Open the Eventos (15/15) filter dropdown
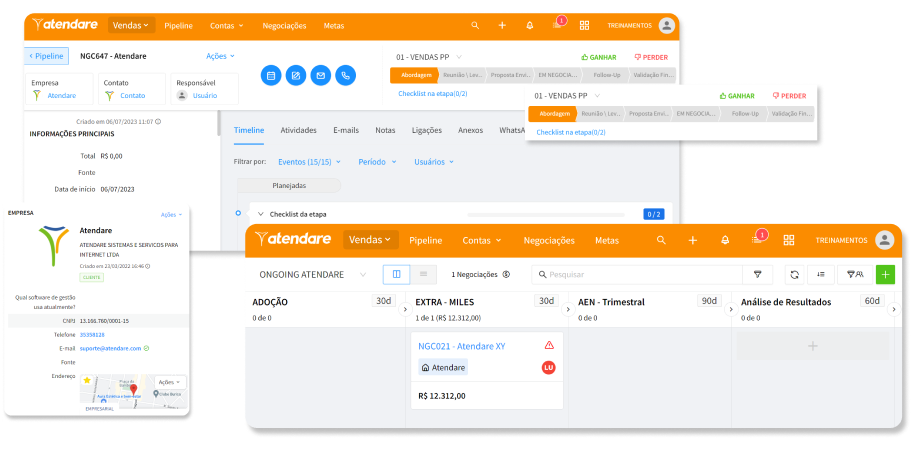This screenshot has height=449, width=921. pyautogui.click(x=310, y=162)
